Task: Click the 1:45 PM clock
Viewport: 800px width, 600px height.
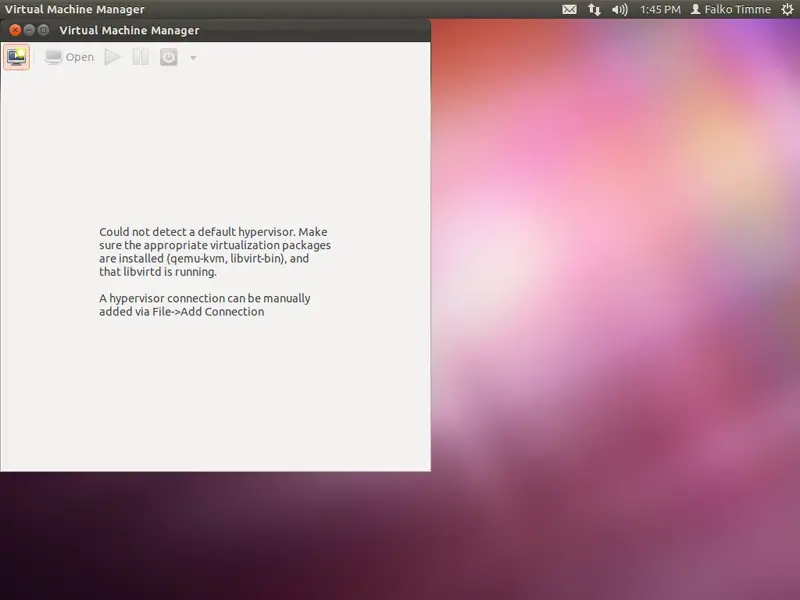Action: click(660, 10)
